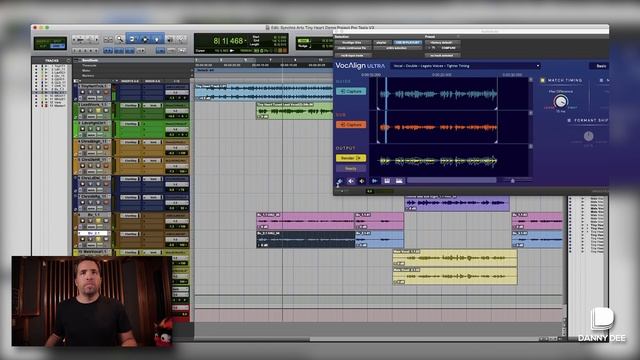Click the first display-mode icon in VocAlign's bottom toolbar
Screen dimensions: 640x360
point(387,181)
